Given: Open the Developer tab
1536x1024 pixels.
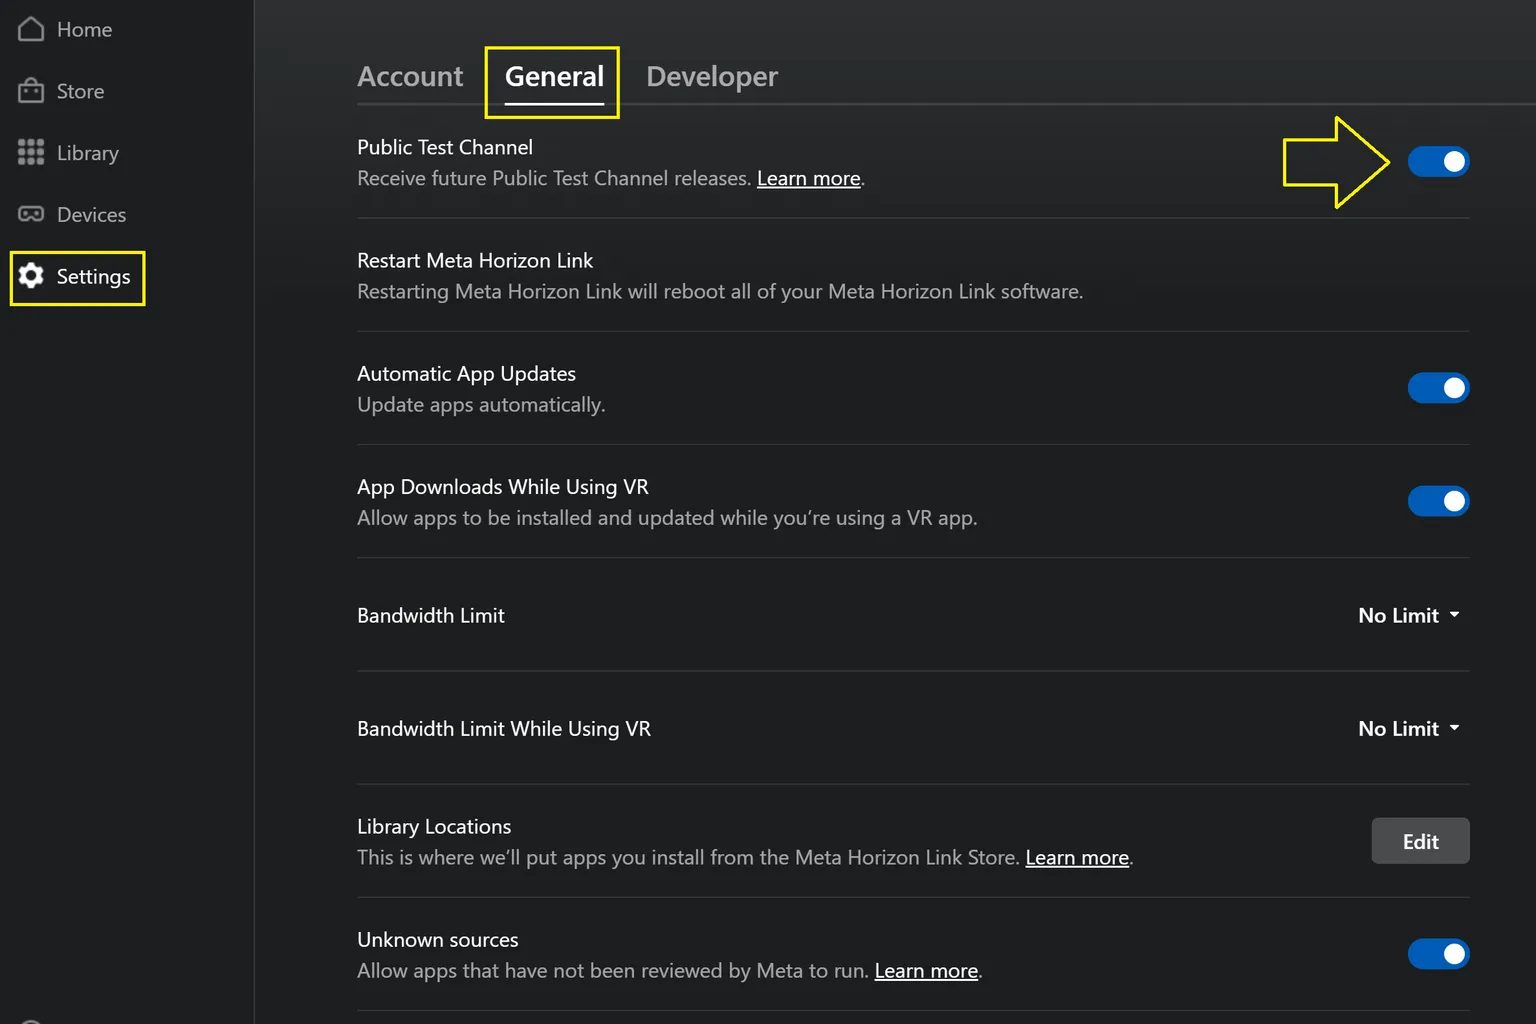Looking at the screenshot, I should coord(712,77).
